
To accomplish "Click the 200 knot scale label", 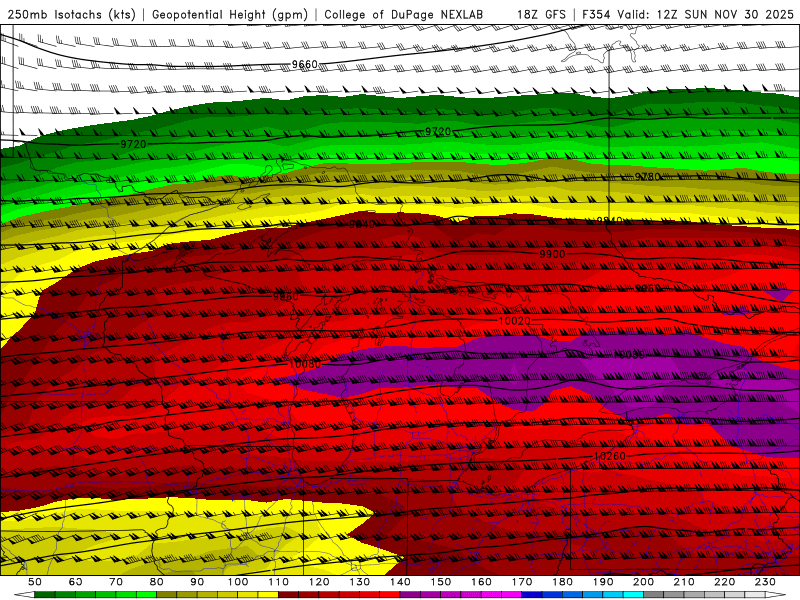I will (x=643, y=582).
